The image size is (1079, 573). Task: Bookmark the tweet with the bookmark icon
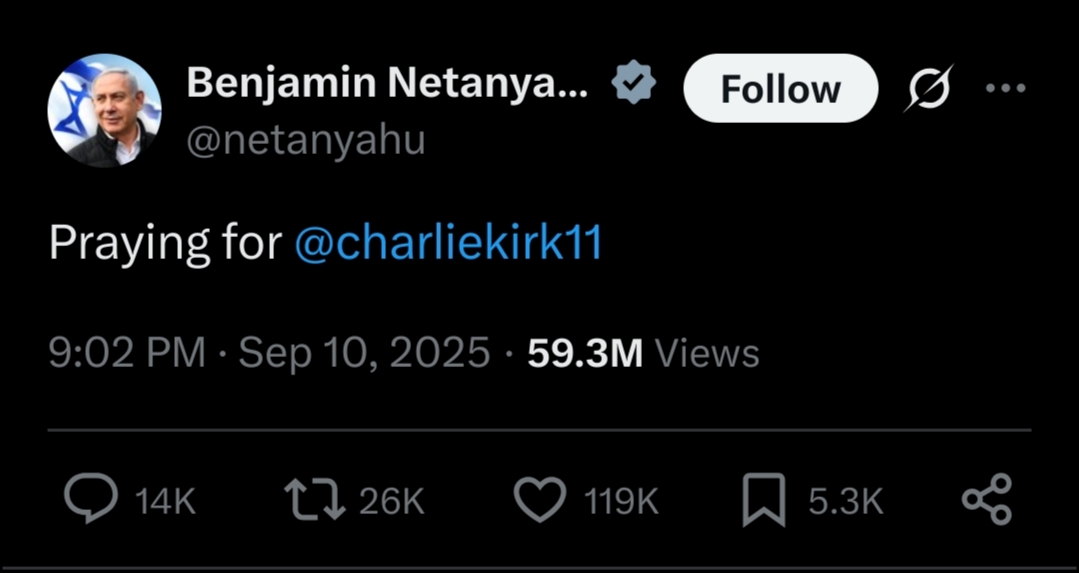point(763,500)
